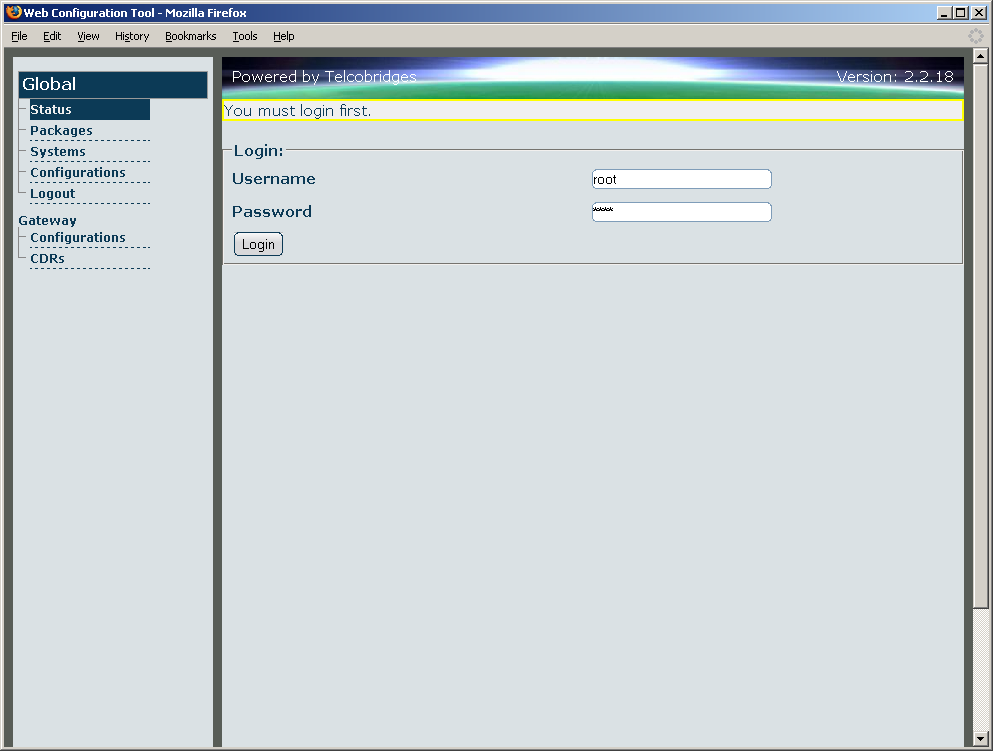Open Configurations under the Gateway section

(x=78, y=237)
